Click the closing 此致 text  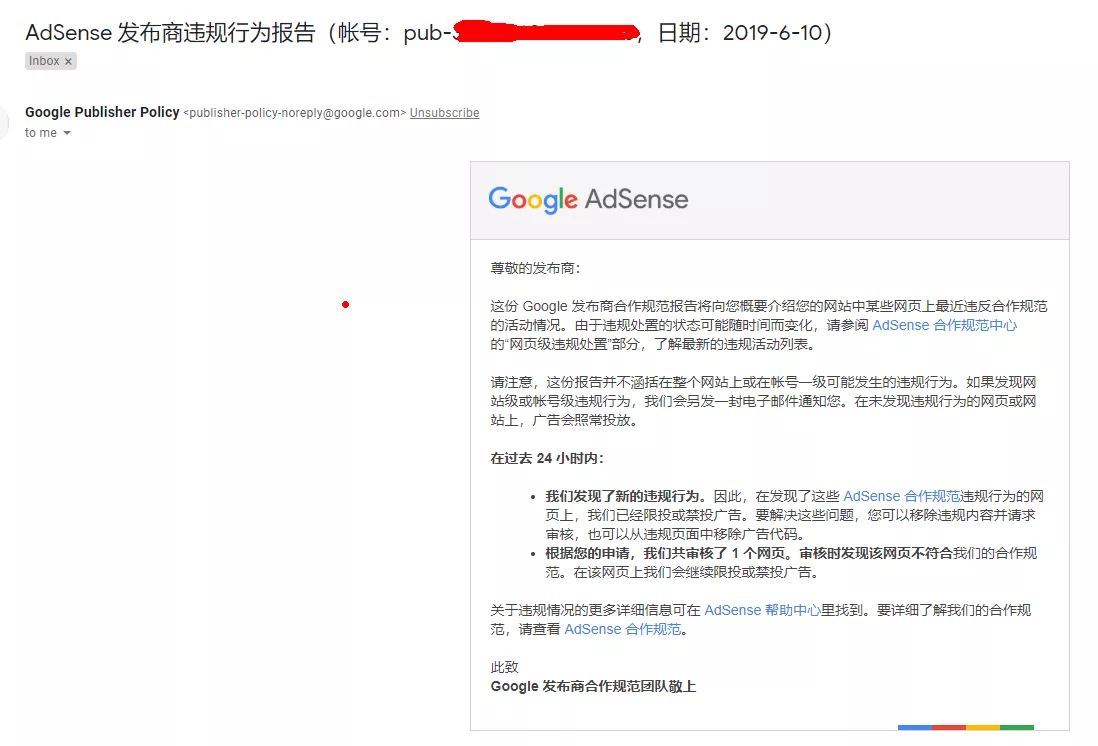504,667
